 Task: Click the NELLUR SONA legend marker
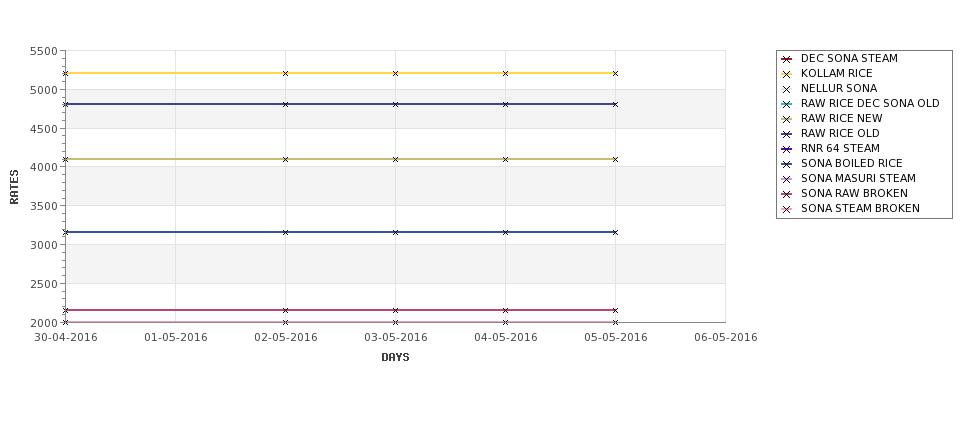click(787, 89)
